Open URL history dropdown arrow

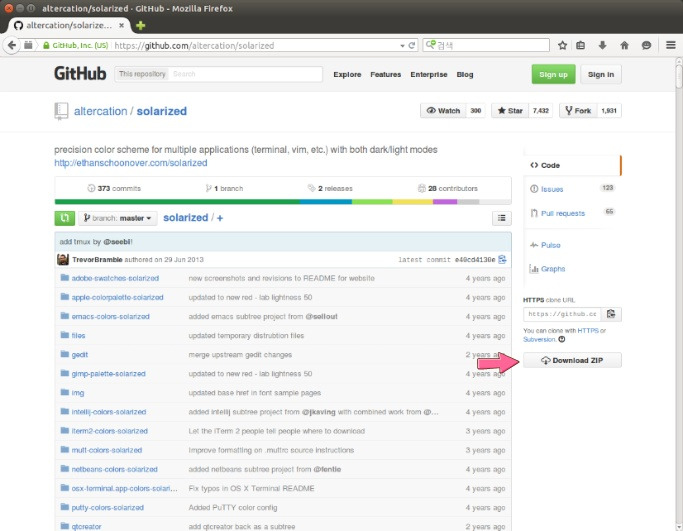coord(402,45)
